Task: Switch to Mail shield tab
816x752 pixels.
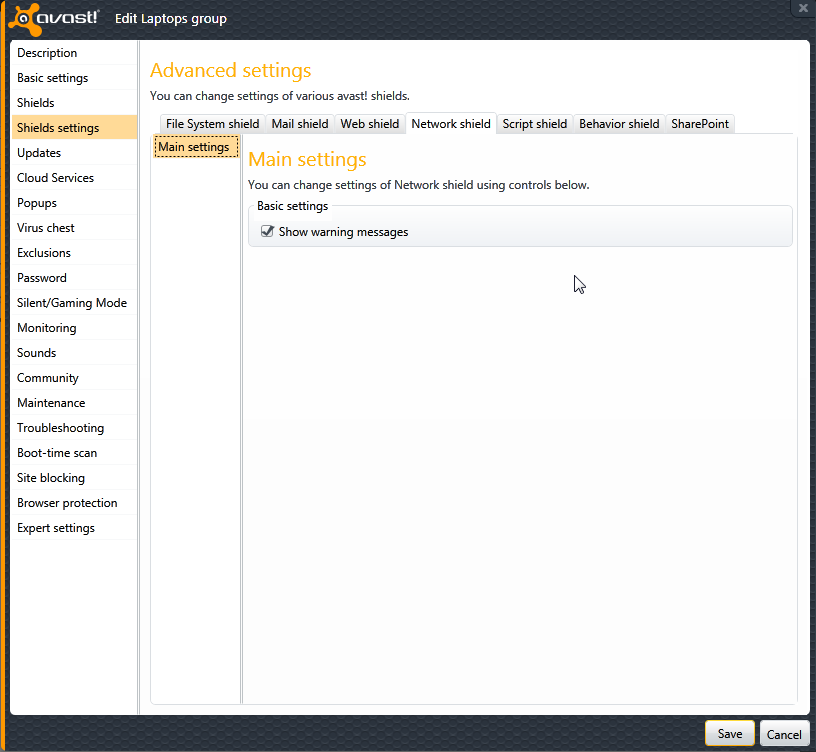Action: coord(300,124)
